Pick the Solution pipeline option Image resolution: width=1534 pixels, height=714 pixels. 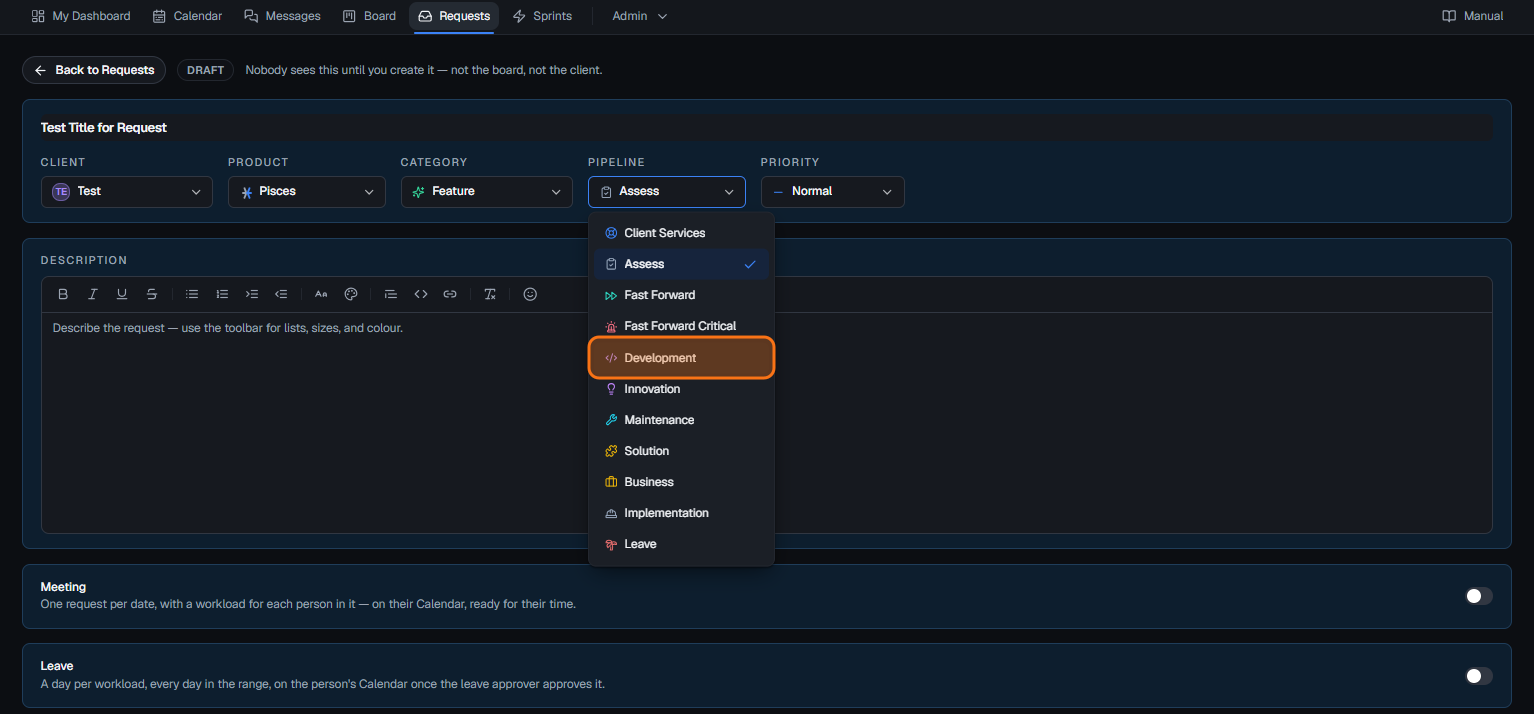click(x=681, y=451)
